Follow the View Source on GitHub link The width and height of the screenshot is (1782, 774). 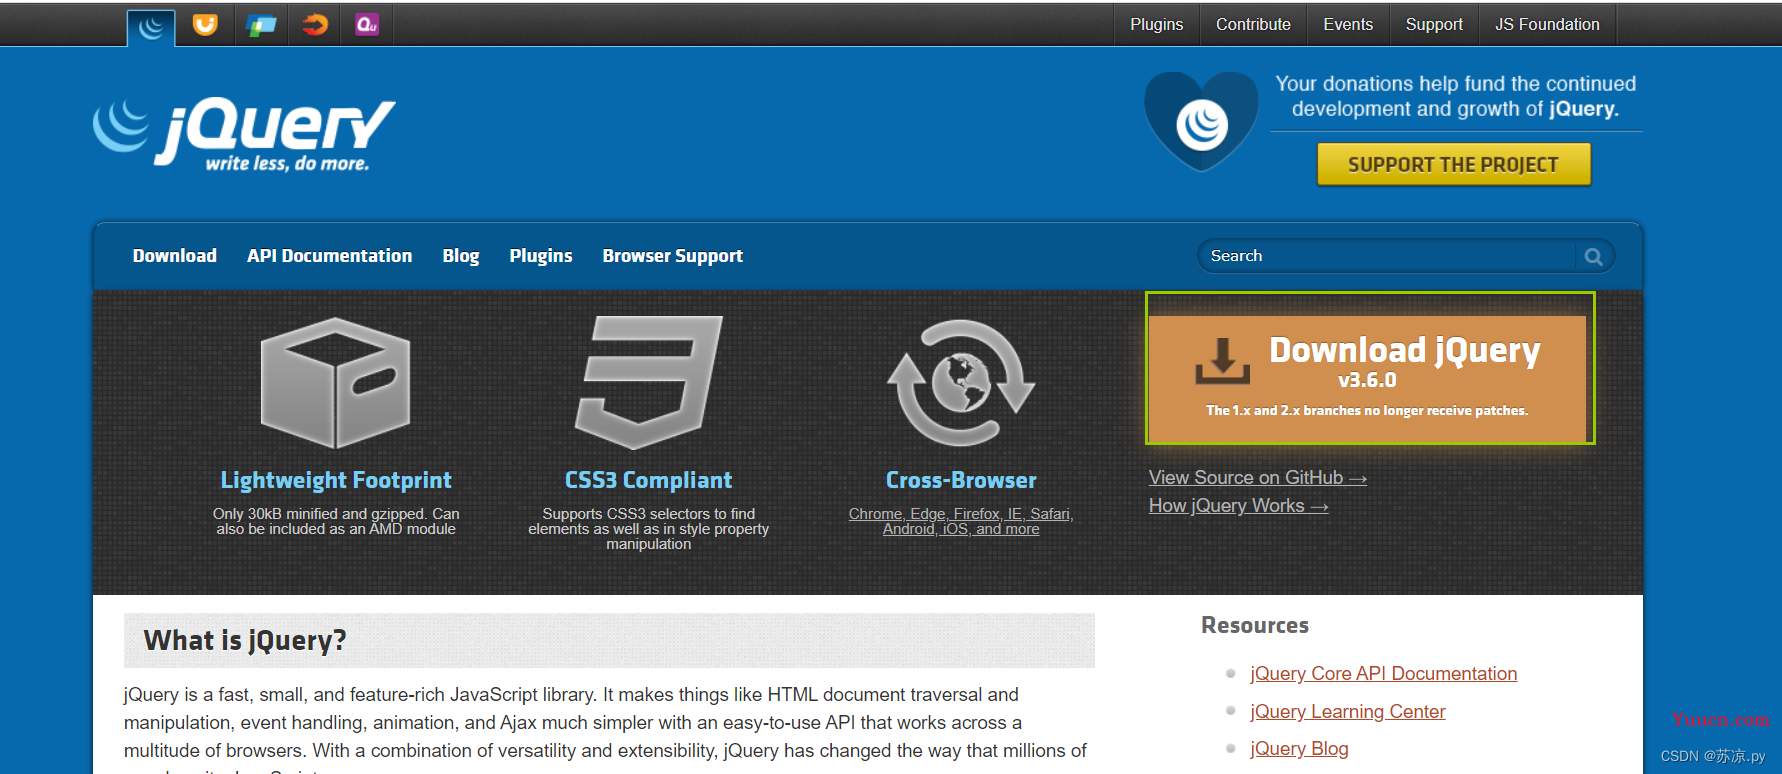[1257, 478]
